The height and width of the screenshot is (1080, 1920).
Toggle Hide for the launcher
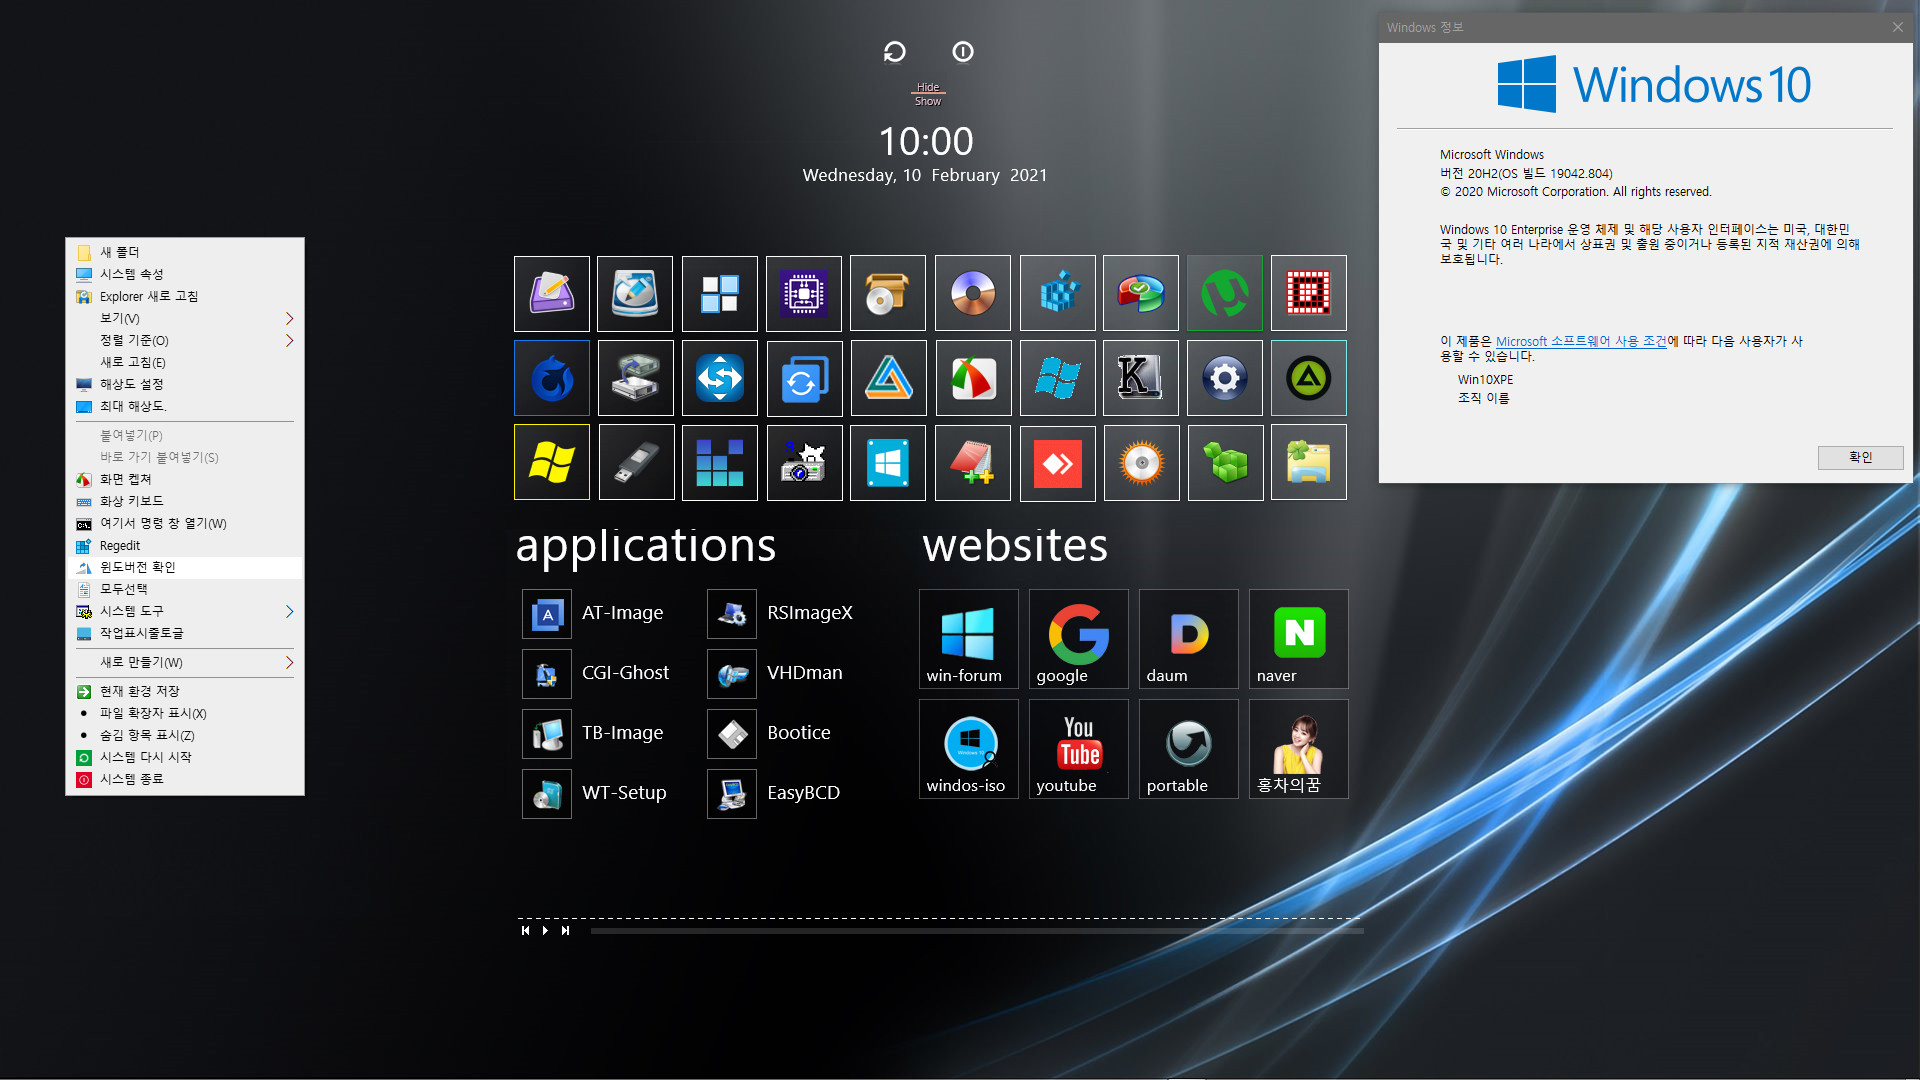(928, 87)
